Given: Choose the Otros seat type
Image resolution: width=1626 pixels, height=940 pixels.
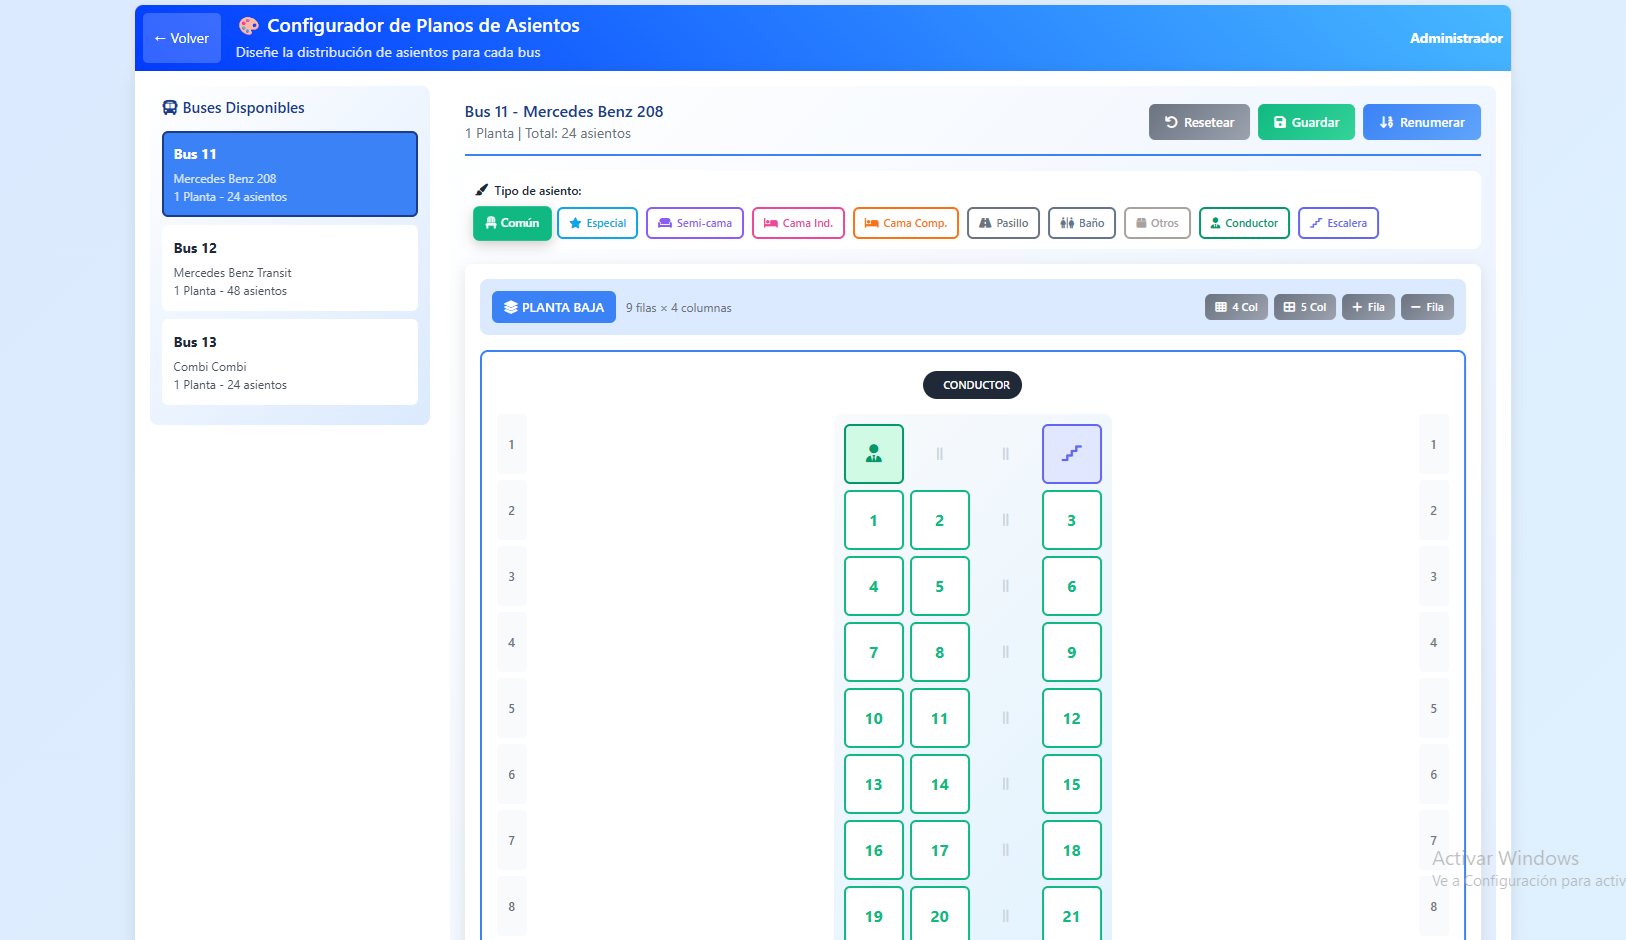Looking at the screenshot, I should pos(1156,223).
